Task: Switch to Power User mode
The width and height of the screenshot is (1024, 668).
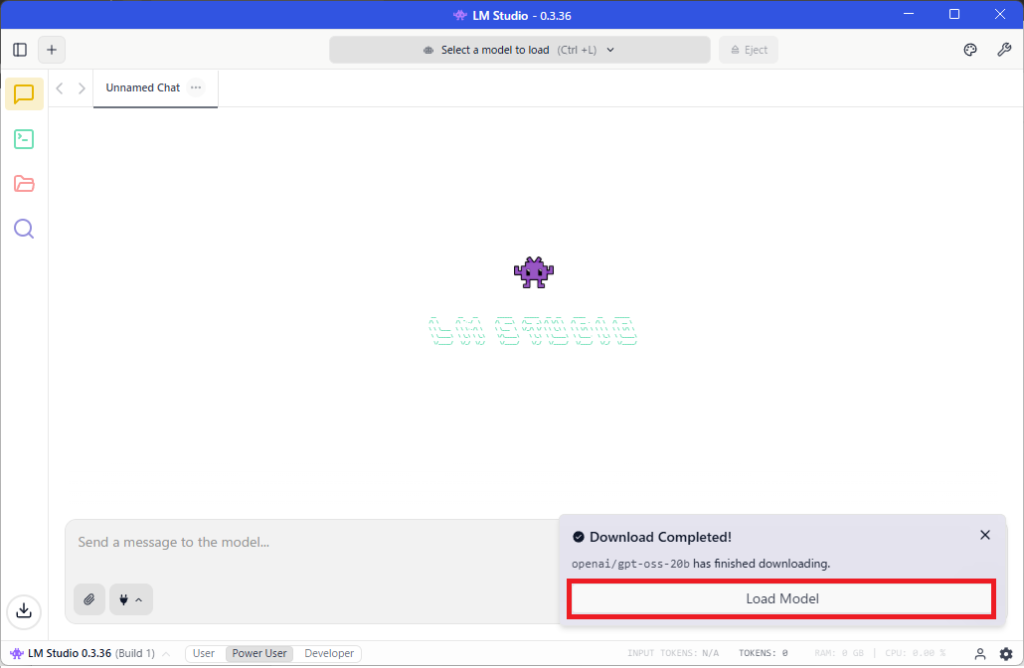Action: coord(259,654)
